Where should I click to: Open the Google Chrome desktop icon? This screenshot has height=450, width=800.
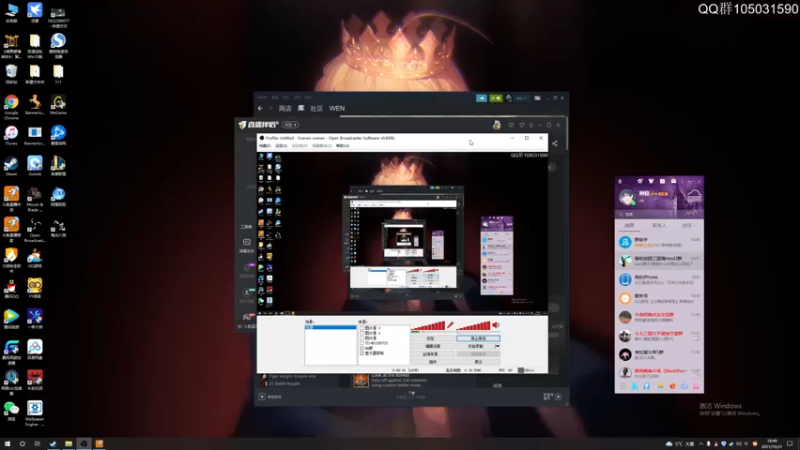pos(11,106)
